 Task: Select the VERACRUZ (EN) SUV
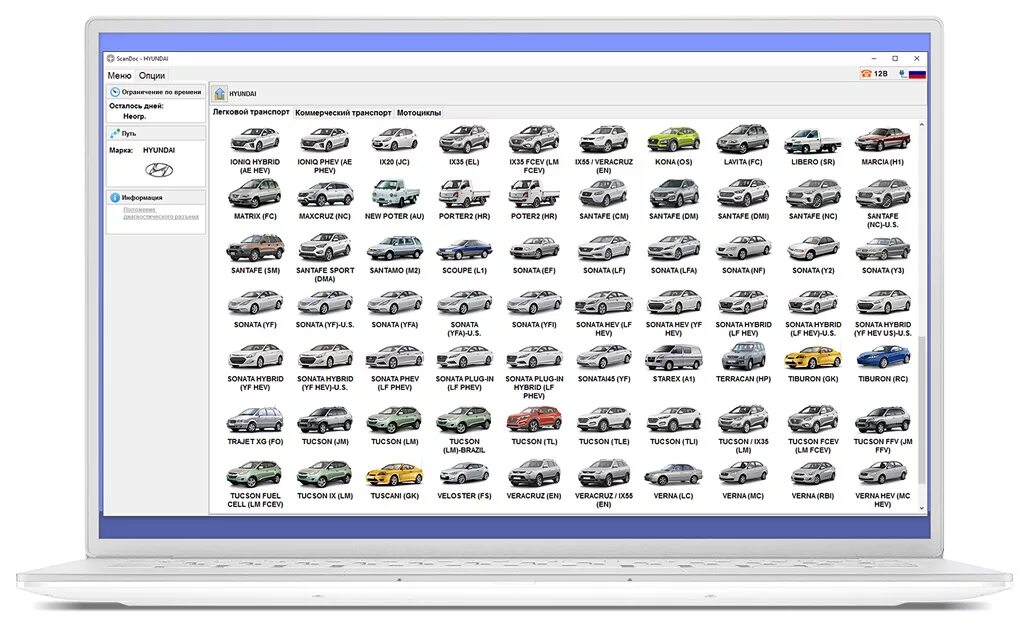pyautogui.click(x=534, y=479)
